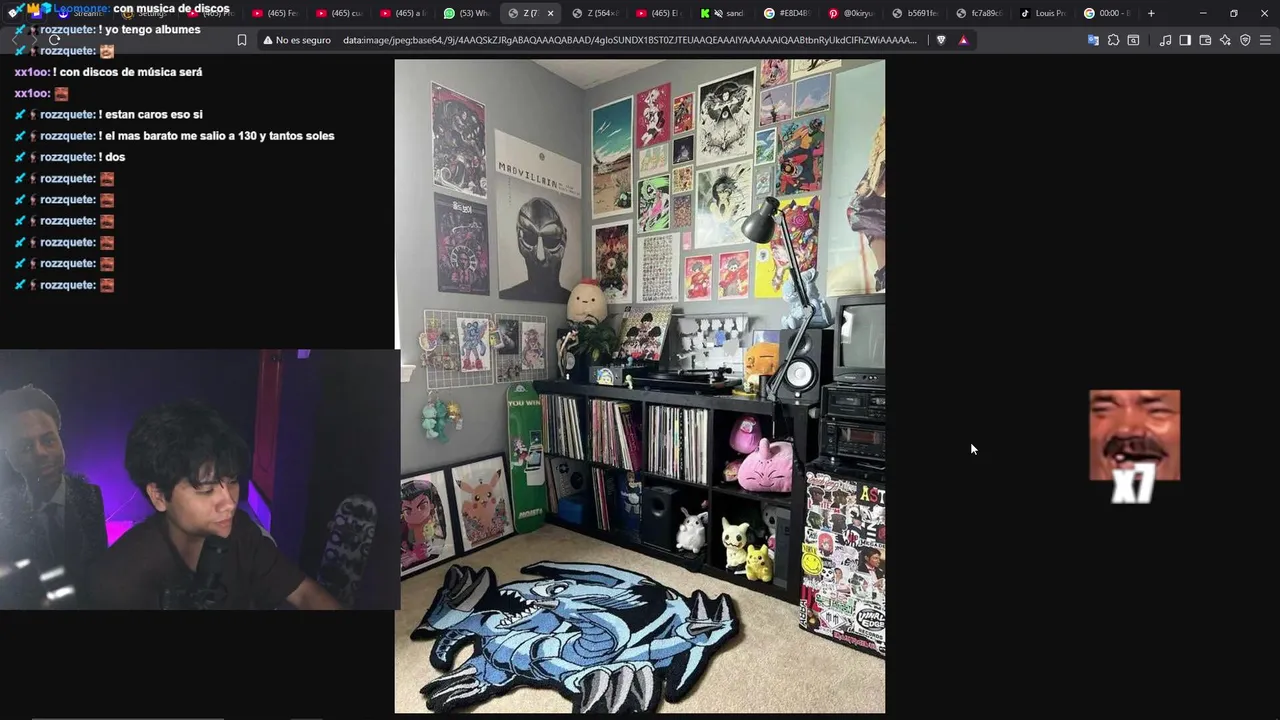Click overlay chat text 'con musica de discos'
Viewport: 1280px width, 720px height.
pos(172,9)
